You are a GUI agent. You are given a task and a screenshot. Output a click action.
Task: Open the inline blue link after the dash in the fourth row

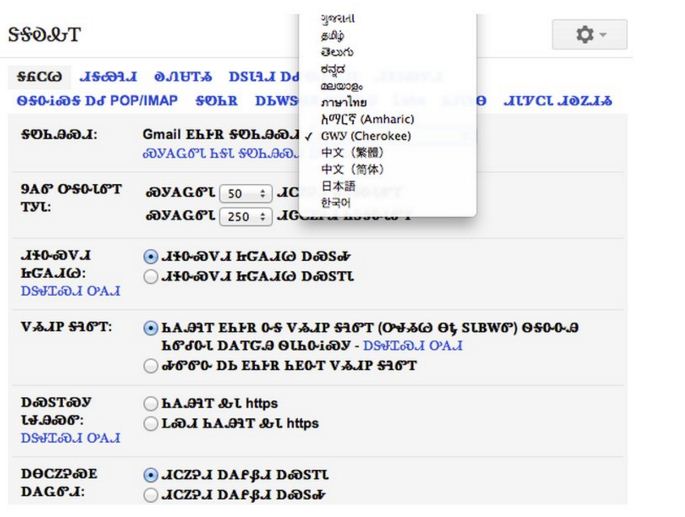coord(413,346)
